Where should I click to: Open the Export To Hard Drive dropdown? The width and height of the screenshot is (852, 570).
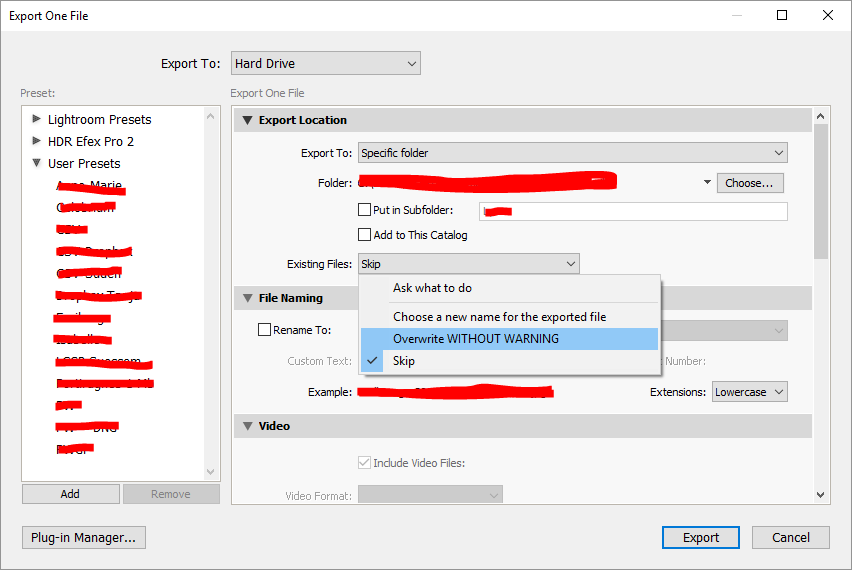(x=325, y=64)
